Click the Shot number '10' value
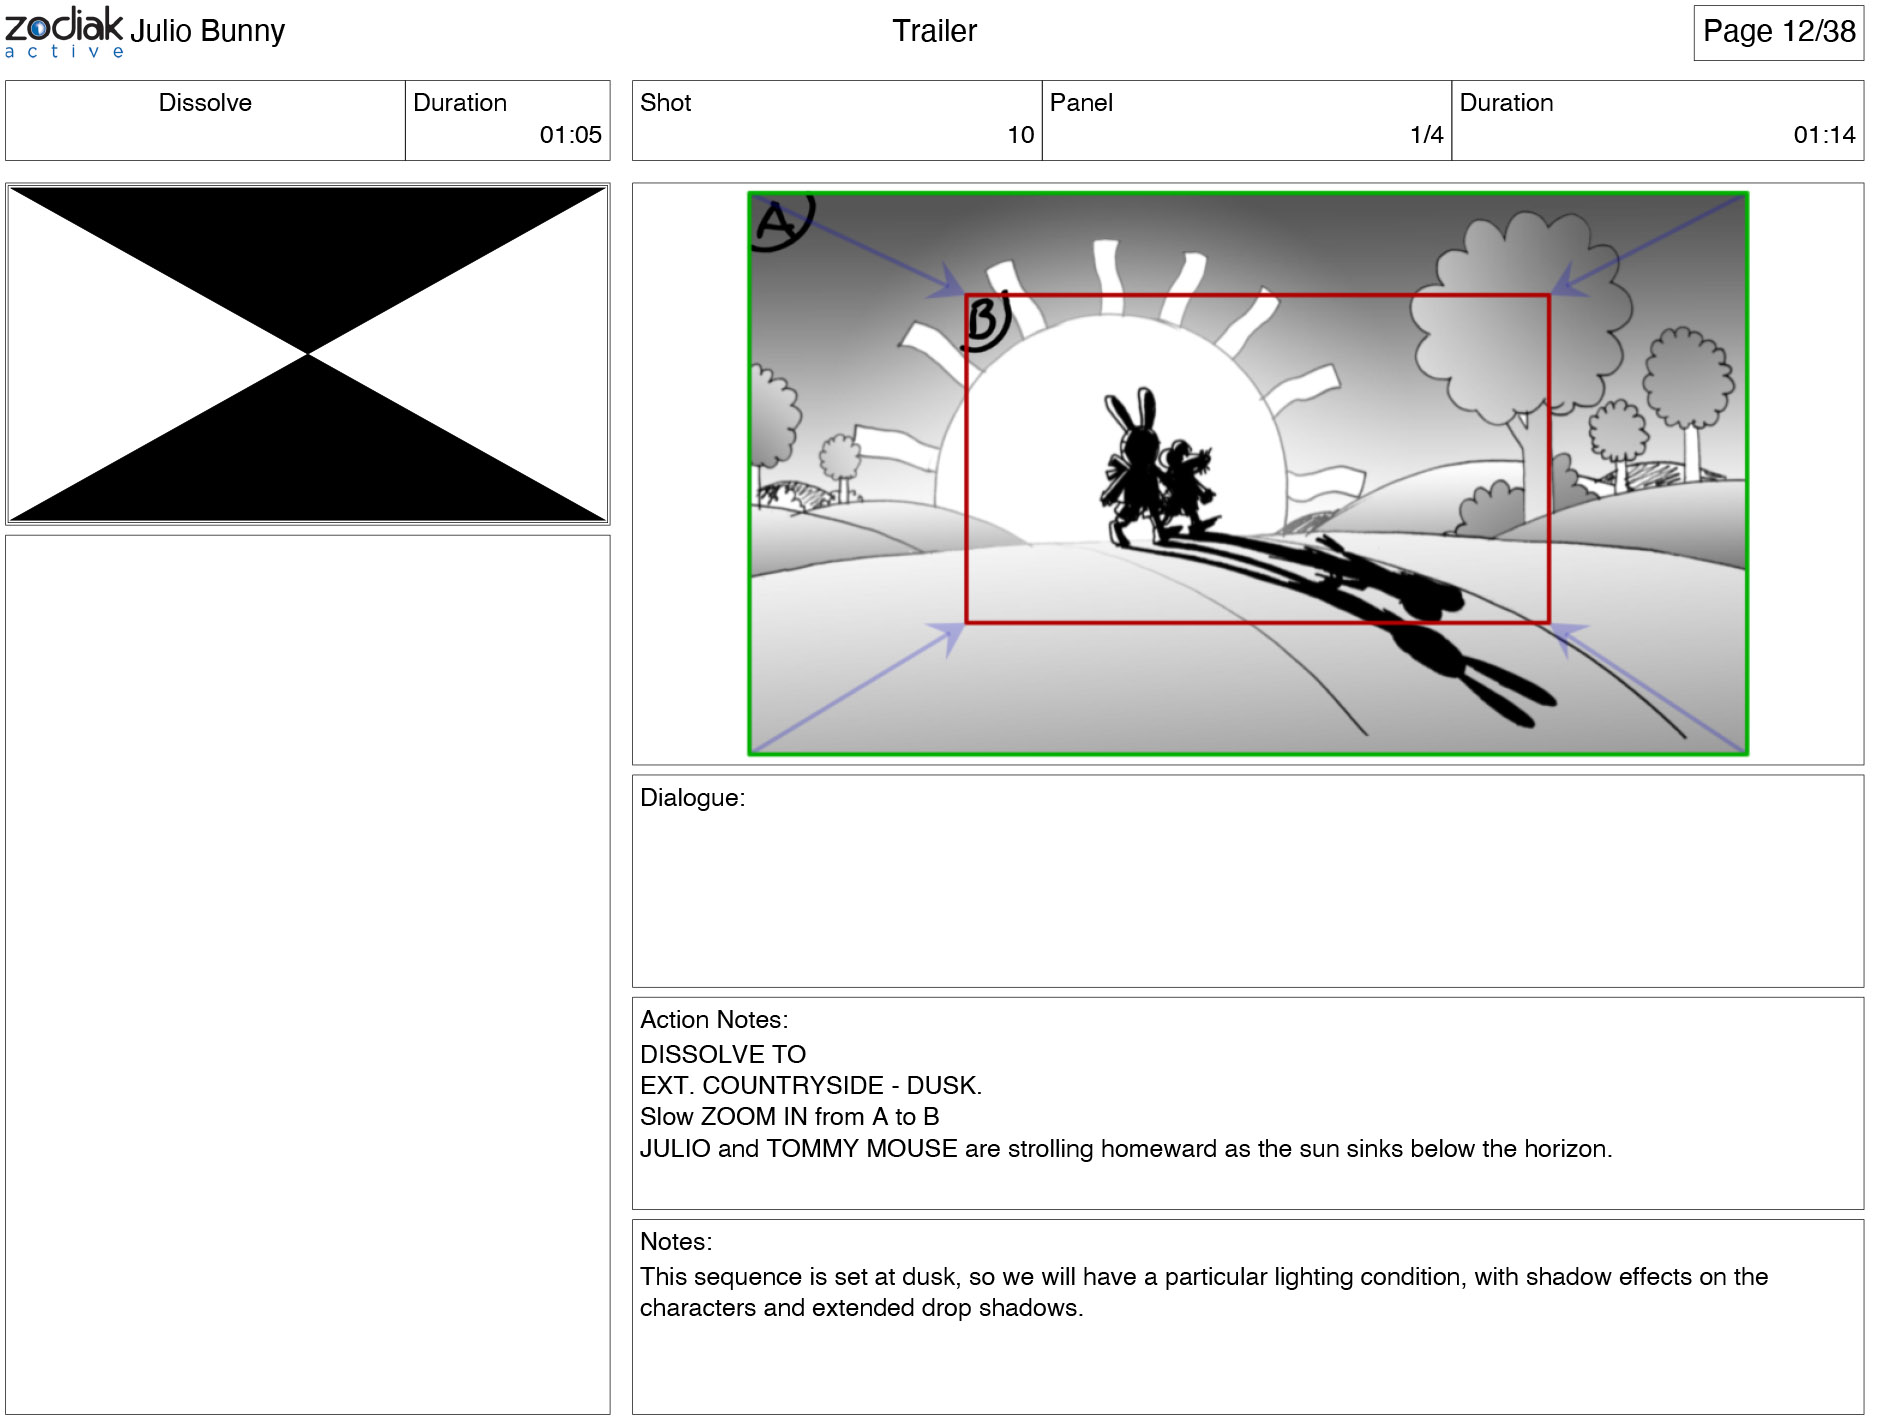 1020,135
